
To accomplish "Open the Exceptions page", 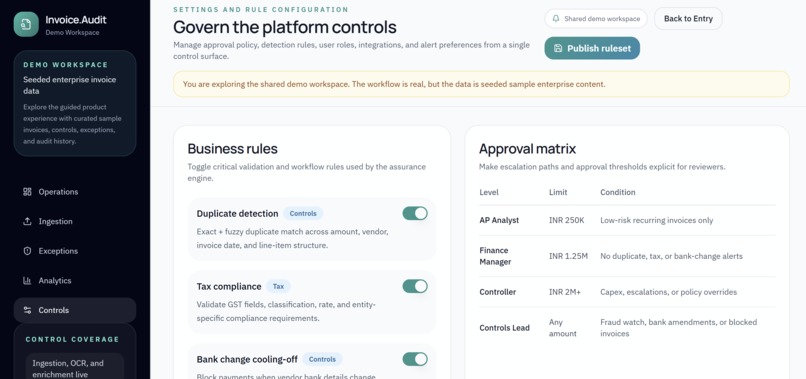I will (x=75, y=251).
